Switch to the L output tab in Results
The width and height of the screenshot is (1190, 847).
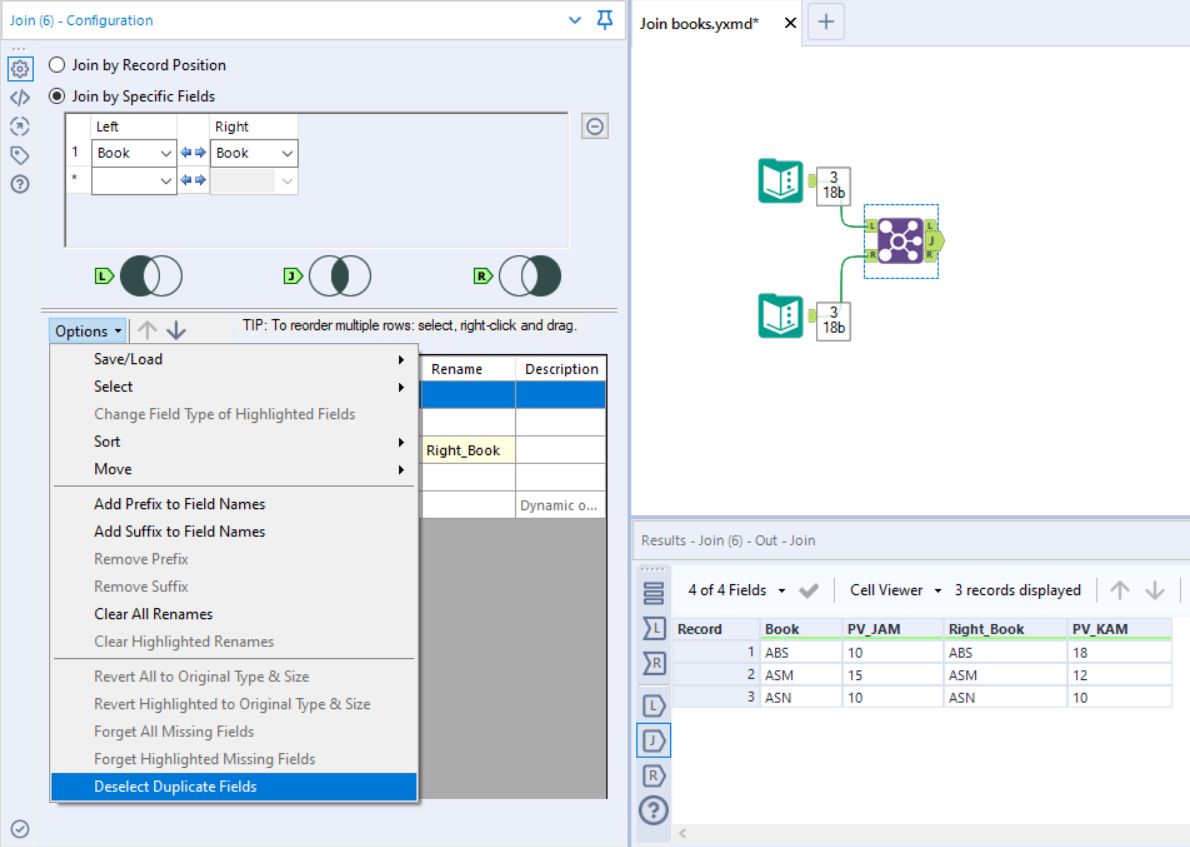(x=653, y=705)
